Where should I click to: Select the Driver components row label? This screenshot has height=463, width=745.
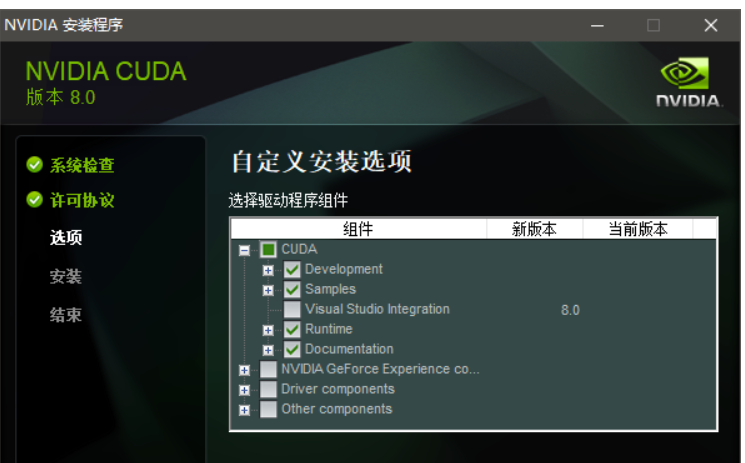pyautogui.click(x=338, y=389)
